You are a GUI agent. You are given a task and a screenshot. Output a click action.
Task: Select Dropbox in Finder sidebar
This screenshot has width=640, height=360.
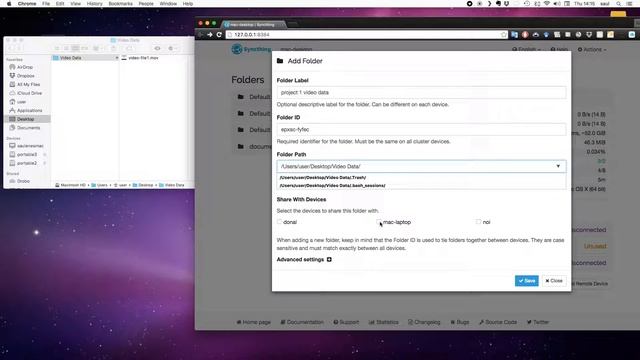point(25,76)
